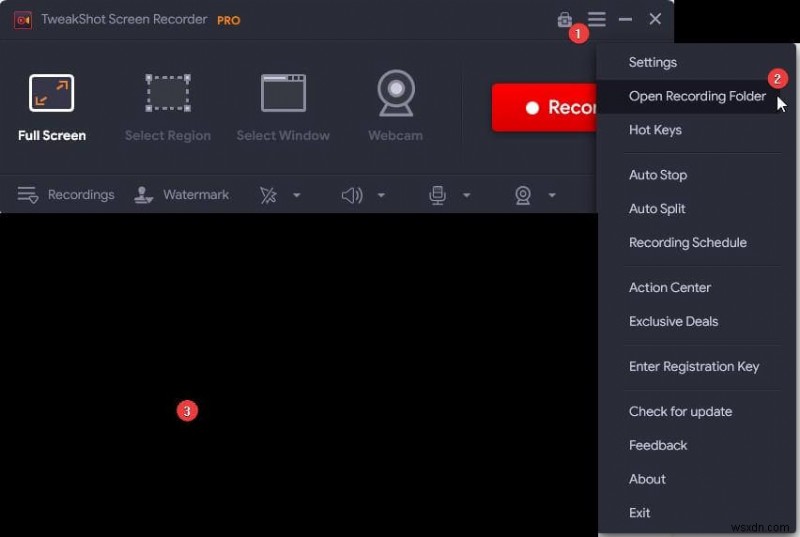Open the hamburger menu icon
This screenshot has height=537, width=800.
coord(596,19)
